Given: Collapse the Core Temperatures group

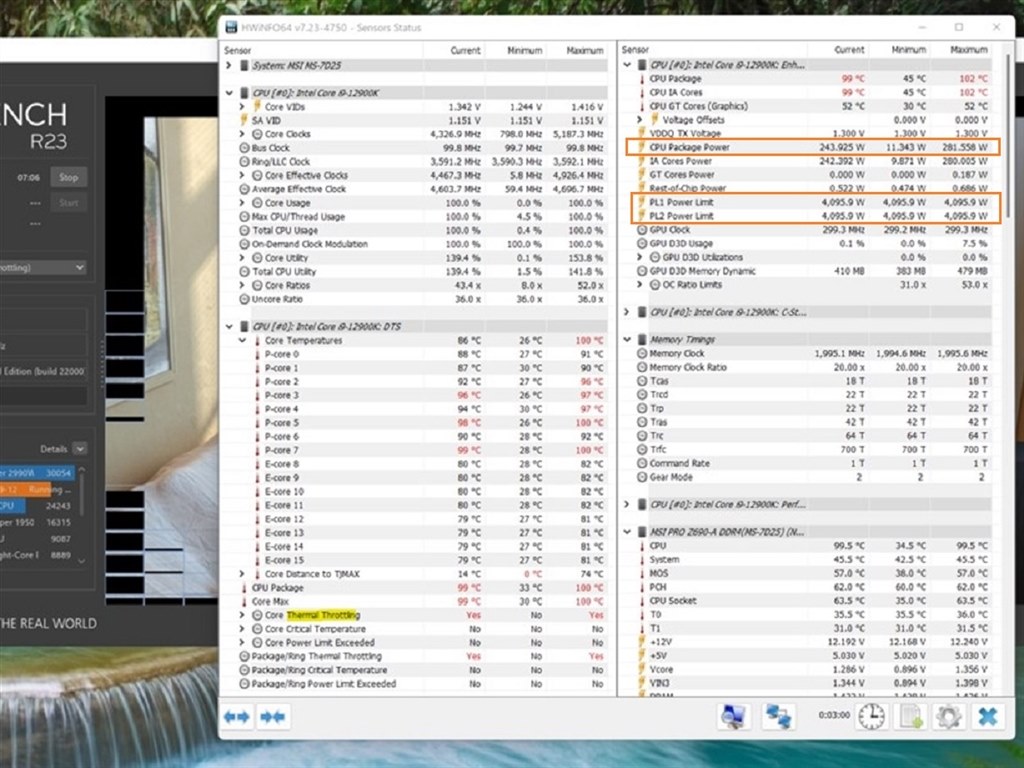Looking at the screenshot, I should click(x=243, y=340).
